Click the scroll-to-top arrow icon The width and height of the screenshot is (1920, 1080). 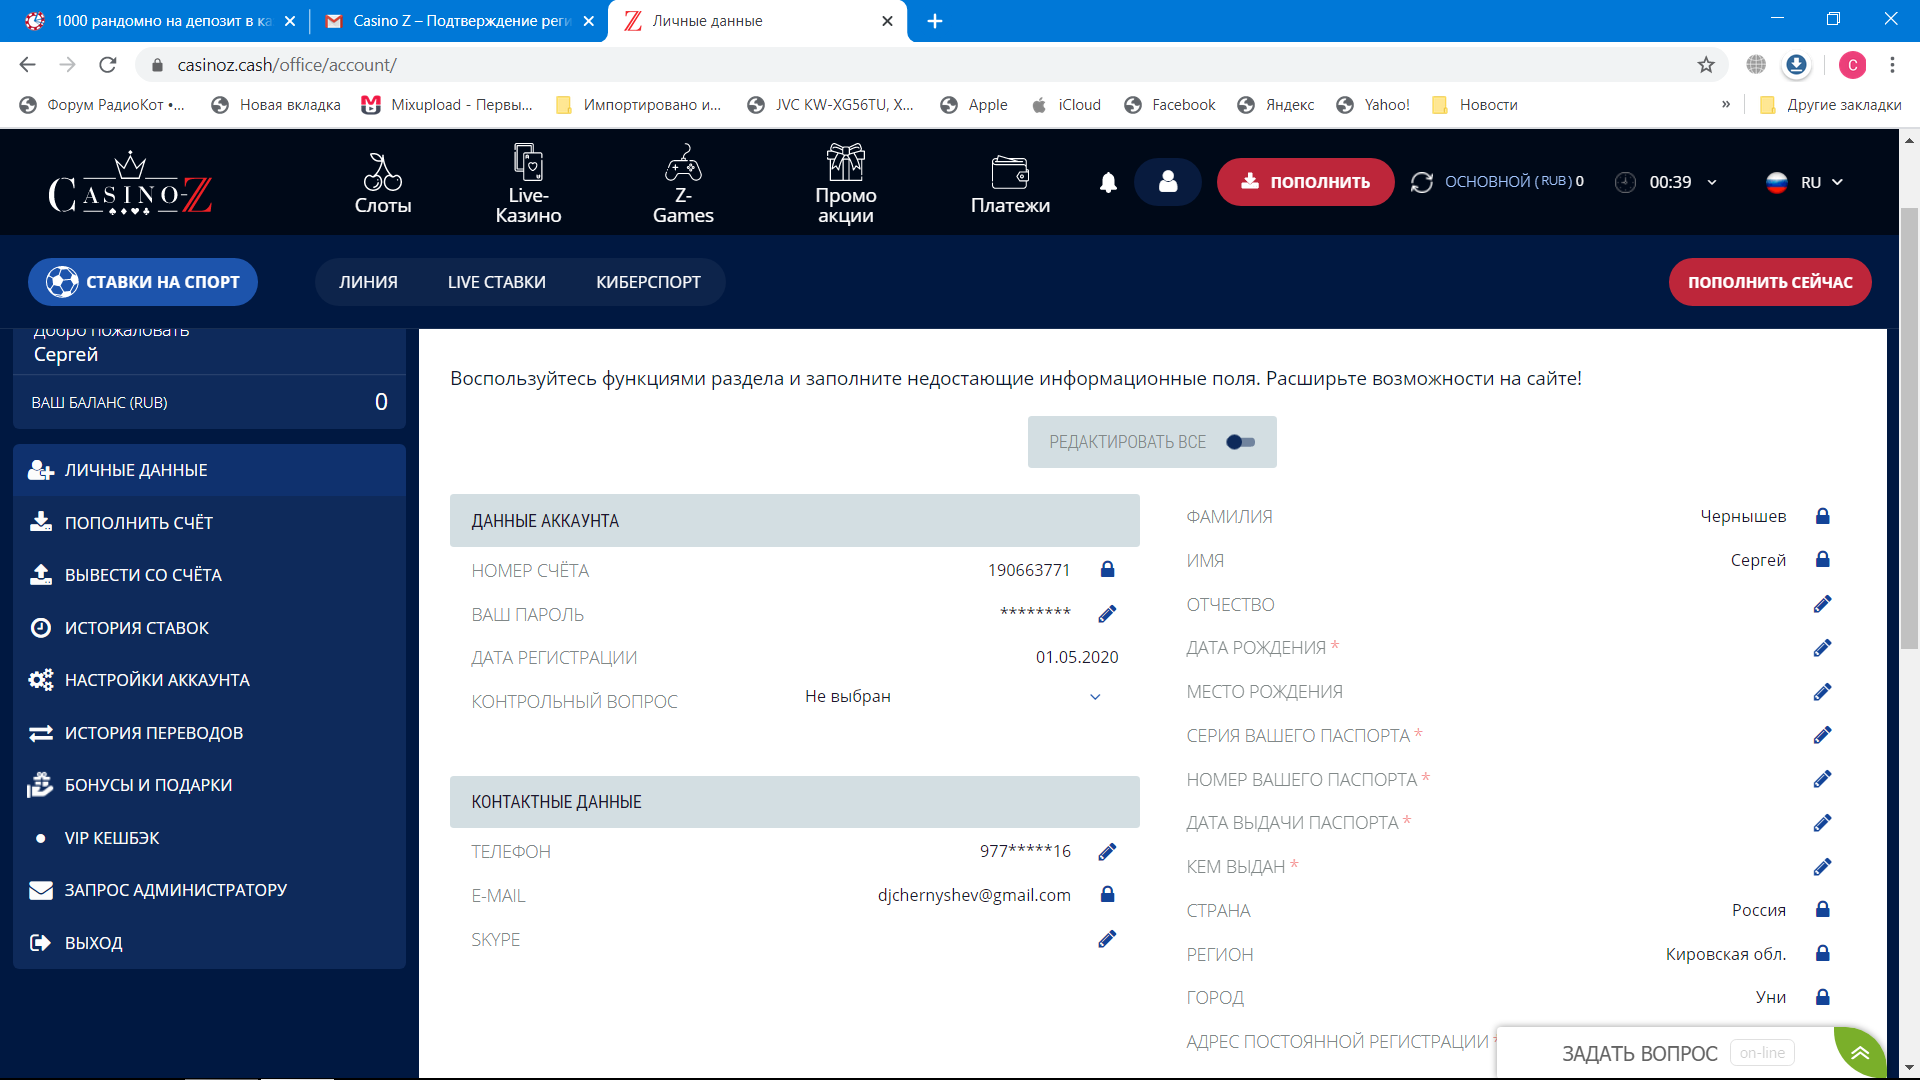[1860, 1053]
